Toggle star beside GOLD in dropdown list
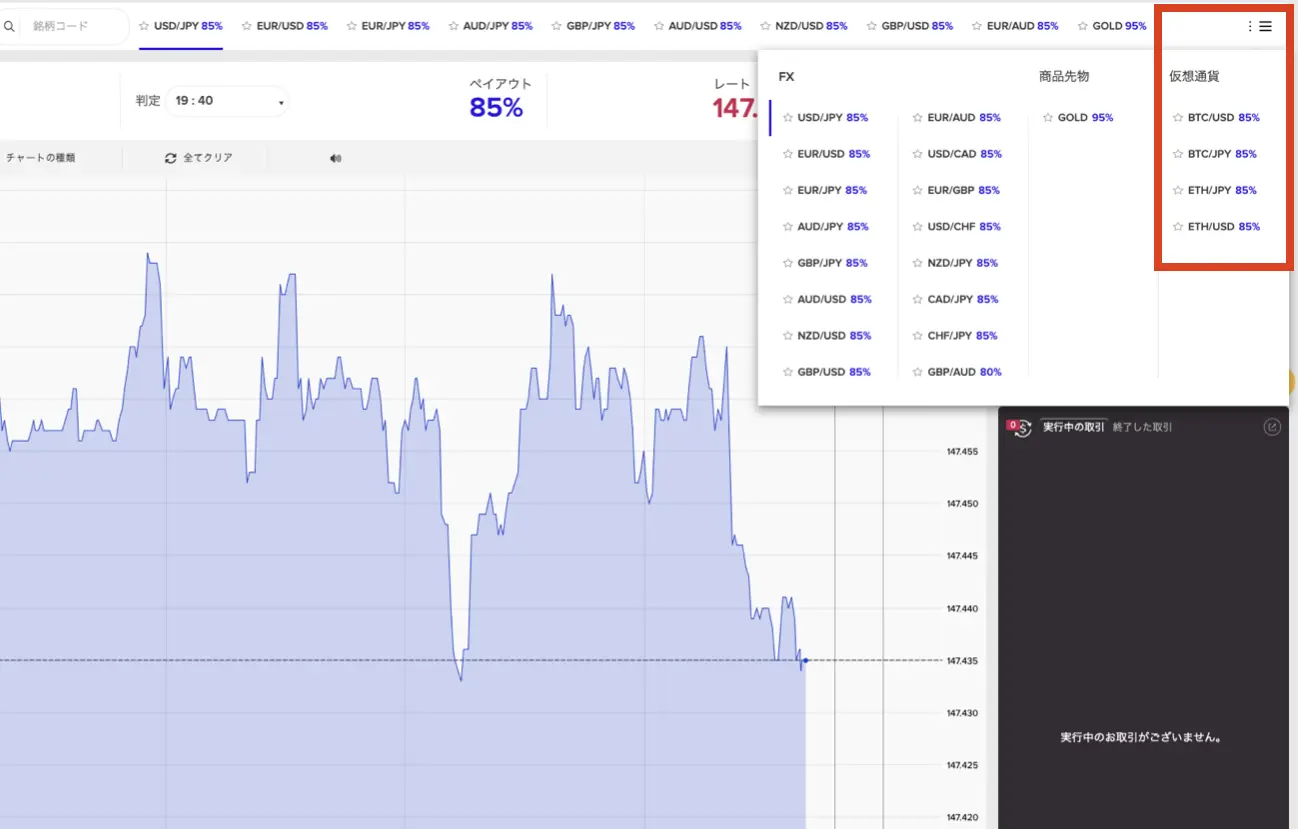Viewport: 1298px width, 829px height. click(1048, 118)
